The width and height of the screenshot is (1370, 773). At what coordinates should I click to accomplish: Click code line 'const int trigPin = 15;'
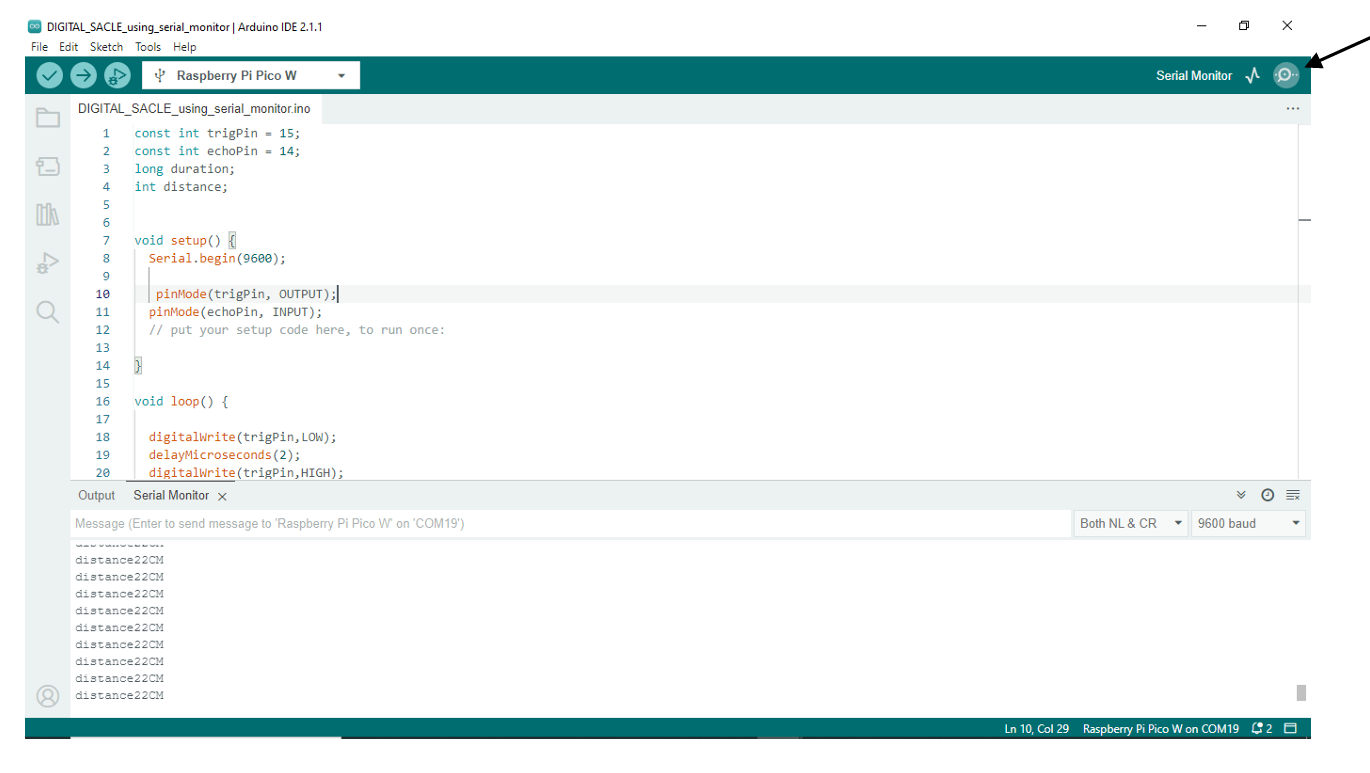click(217, 133)
